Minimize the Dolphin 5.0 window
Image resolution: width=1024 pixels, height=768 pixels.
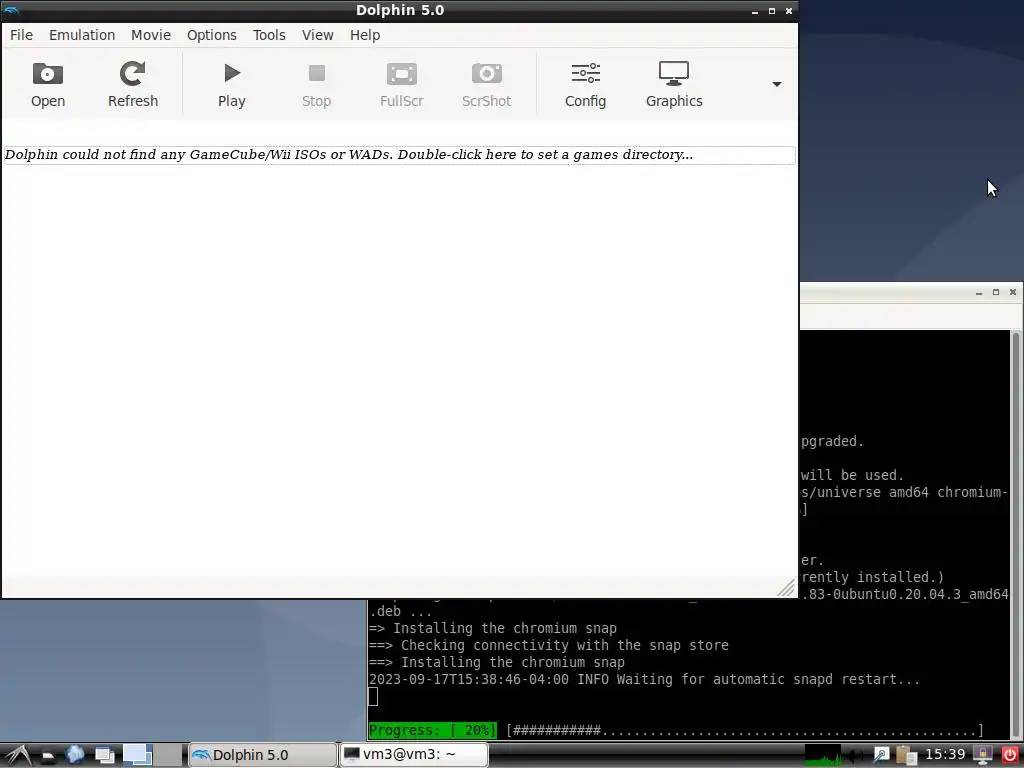coord(755,11)
